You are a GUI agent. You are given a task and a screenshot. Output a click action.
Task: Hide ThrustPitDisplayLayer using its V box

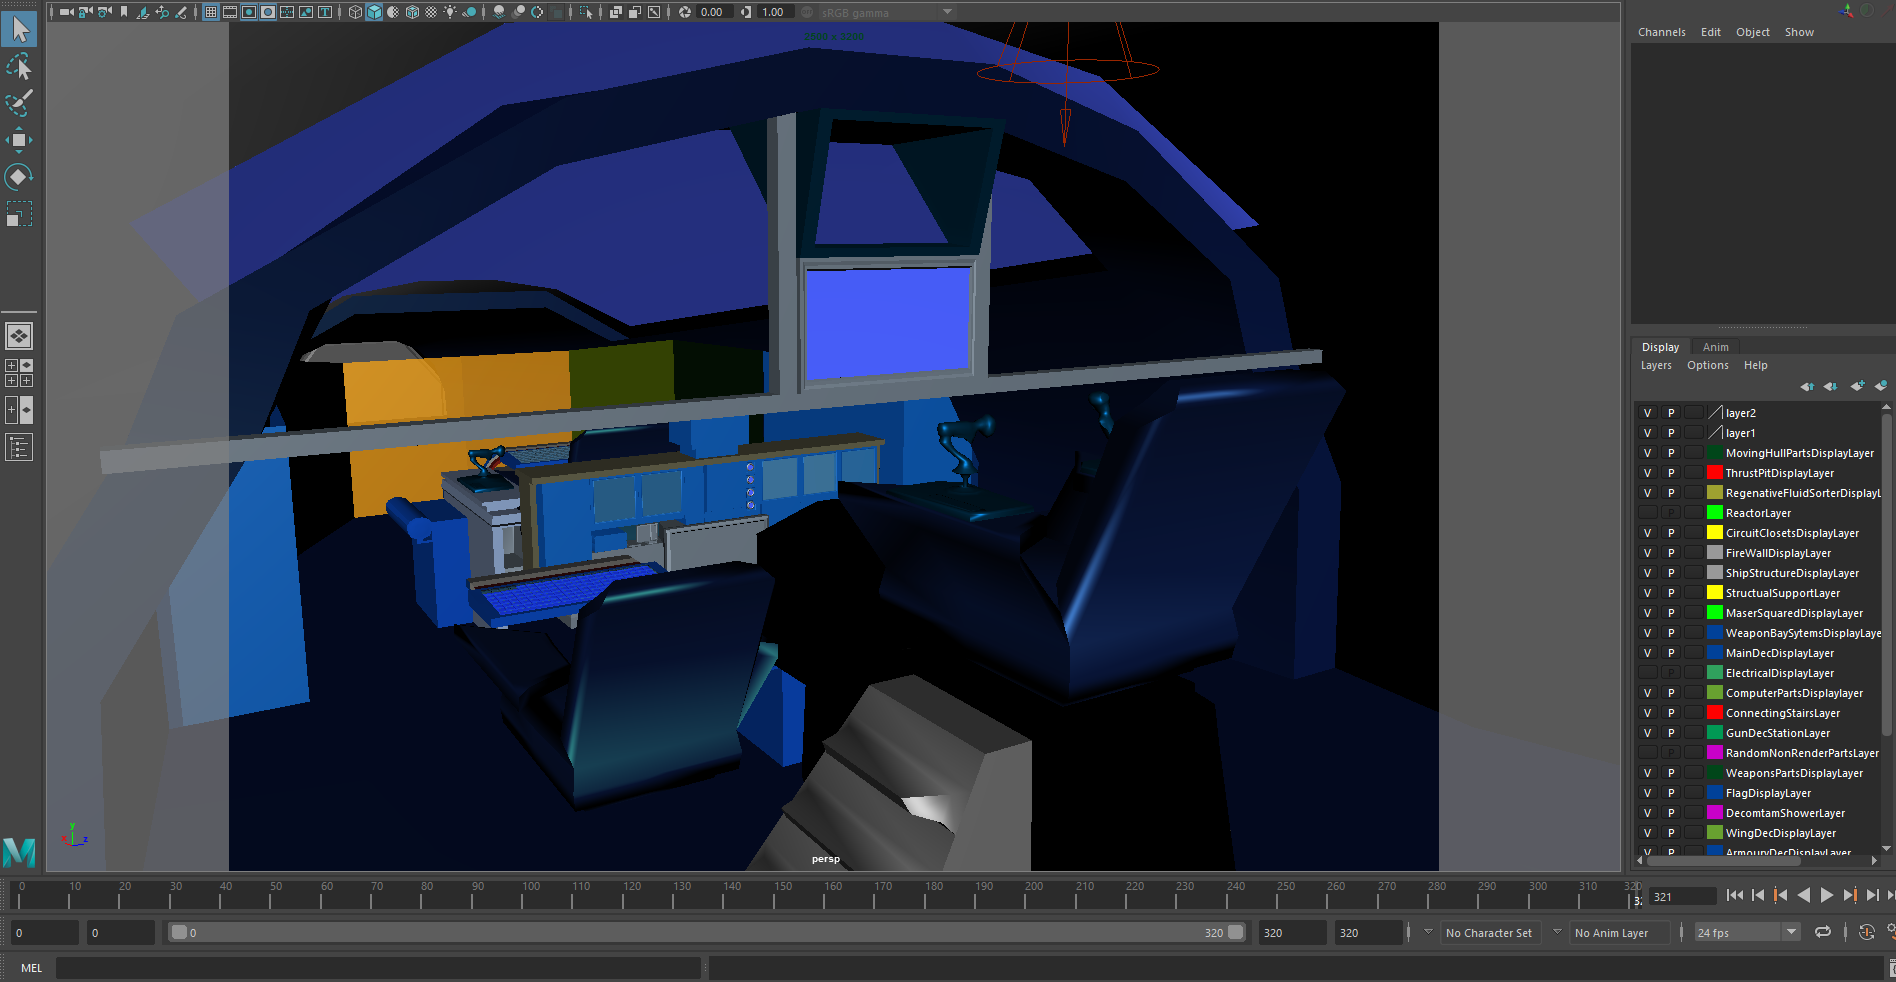tap(1647, 473)
